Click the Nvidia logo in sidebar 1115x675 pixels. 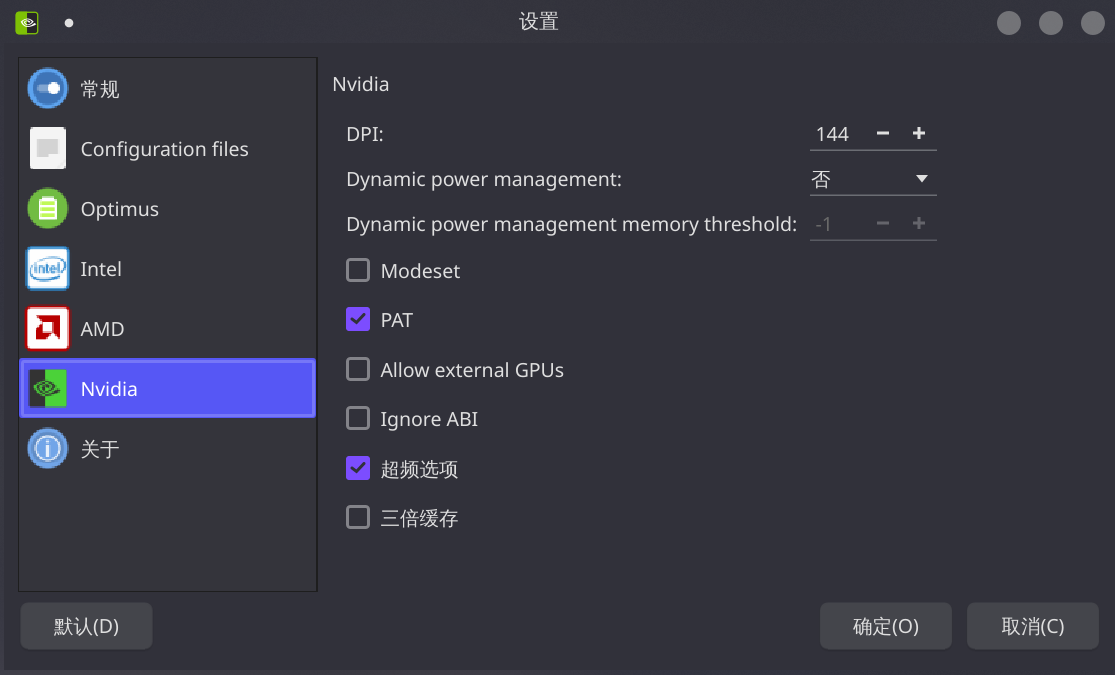(48, 388)
